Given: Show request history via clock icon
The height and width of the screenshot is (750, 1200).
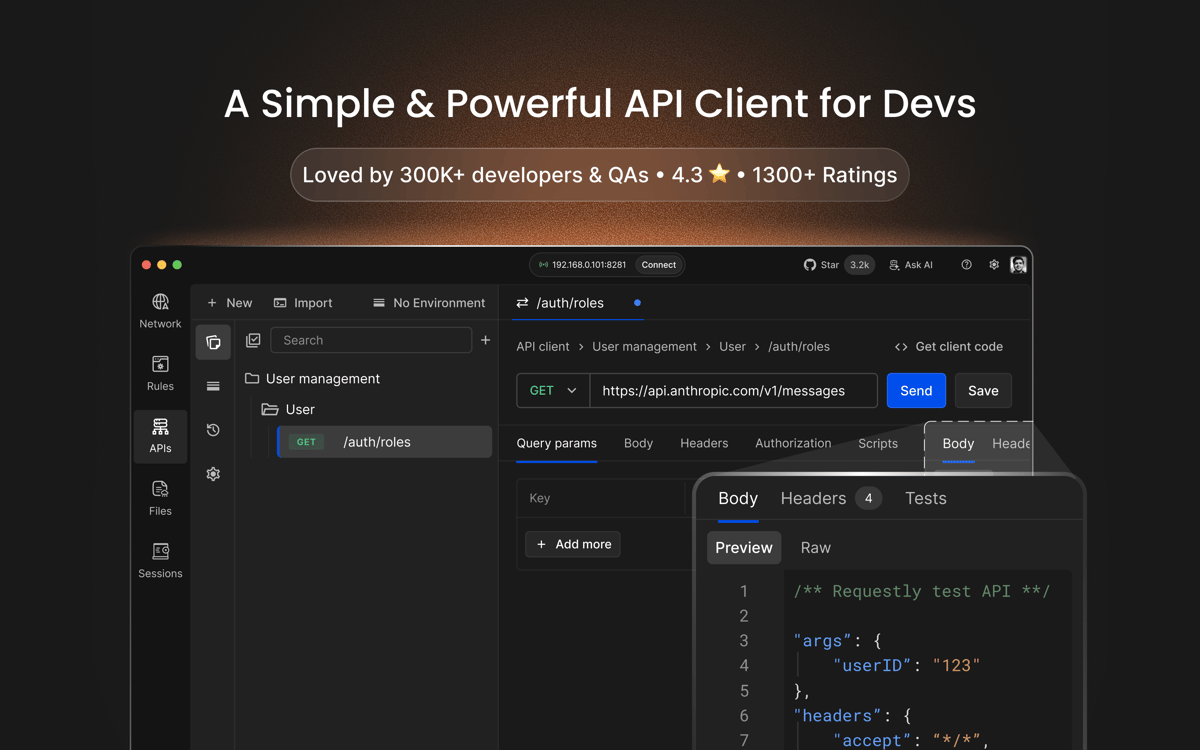Looking at the screenshot, I should click(x=213, y=430).
